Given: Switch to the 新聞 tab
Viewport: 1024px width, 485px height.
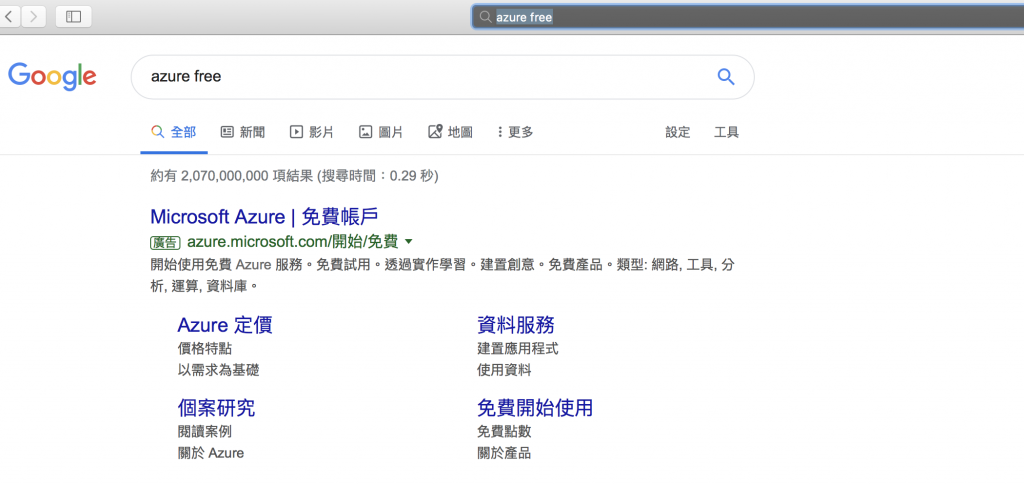Looking at the screenshot, I should [243, 133].
